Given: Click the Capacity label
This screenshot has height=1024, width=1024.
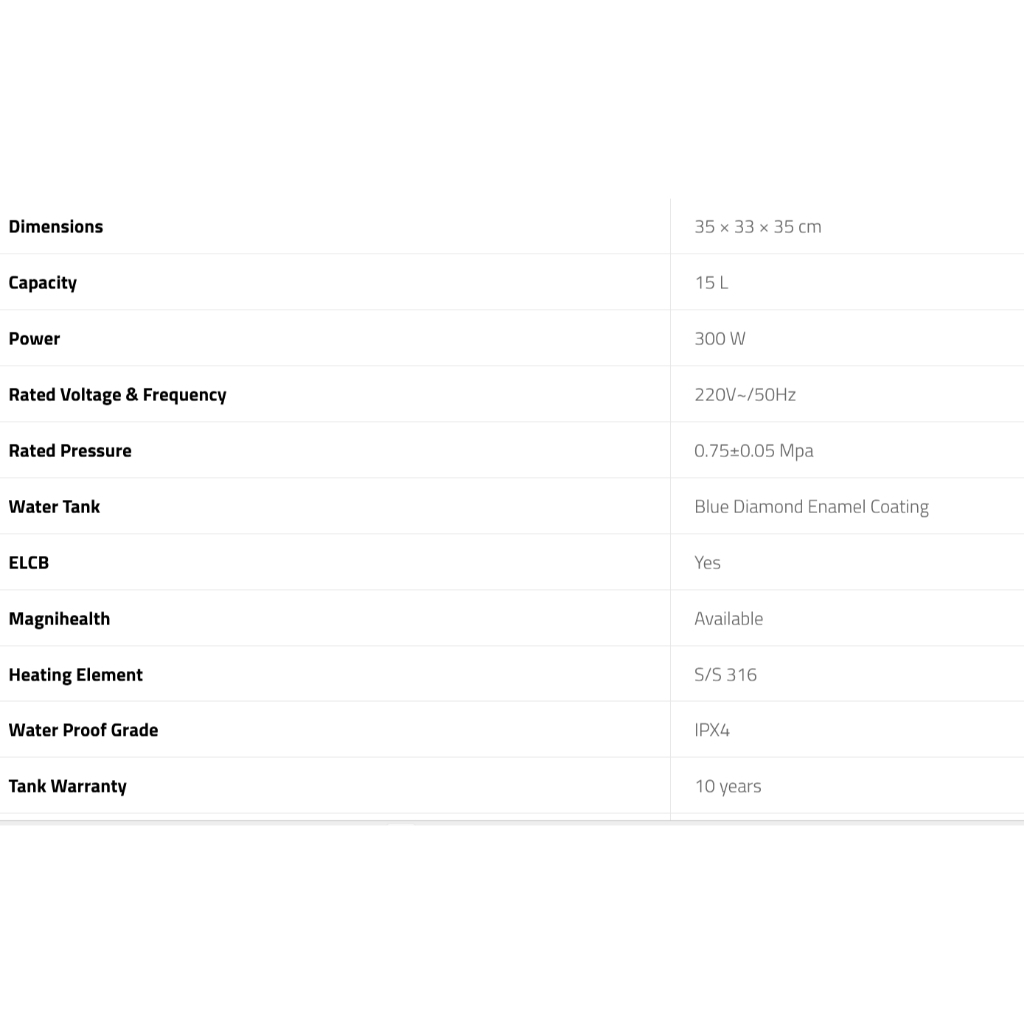Looking at the screenshot, I should tap(43, 283).
